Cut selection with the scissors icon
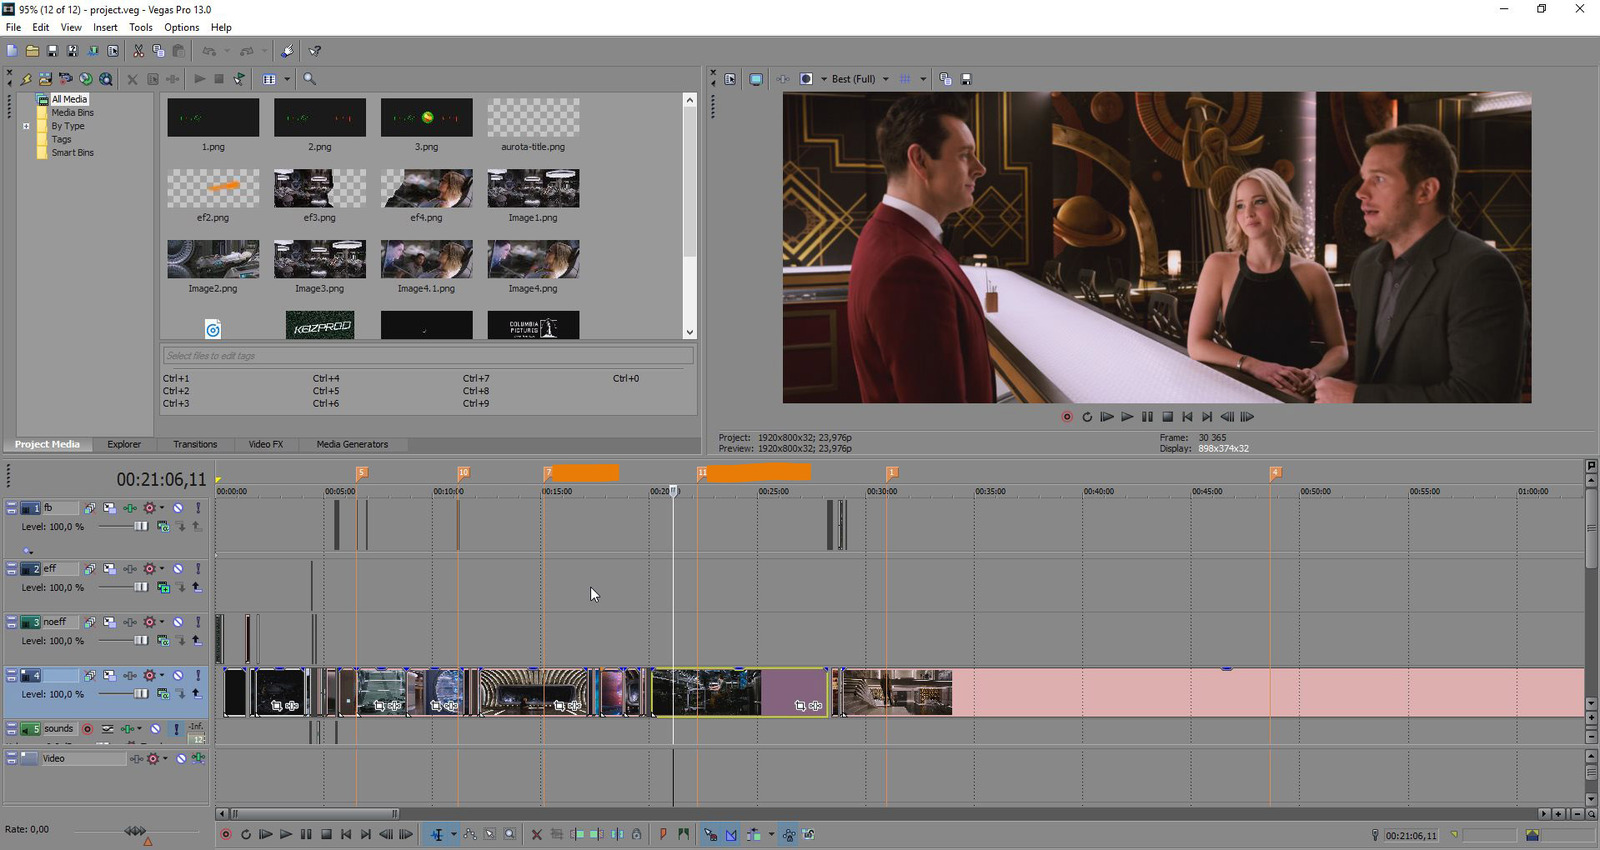The height and width of the screenshot is (850, 1600). coord(138,51)
